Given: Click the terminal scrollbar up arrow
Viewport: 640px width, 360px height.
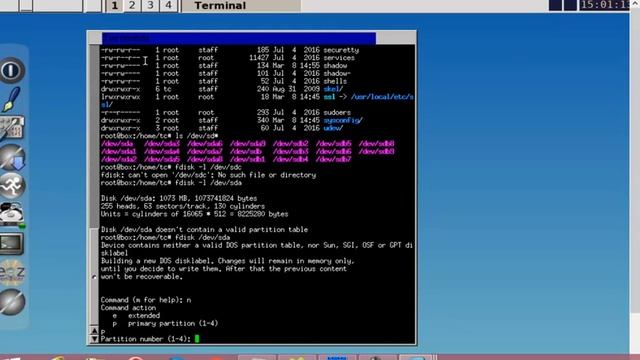Looking at the screenshot, I should (94, 330).
